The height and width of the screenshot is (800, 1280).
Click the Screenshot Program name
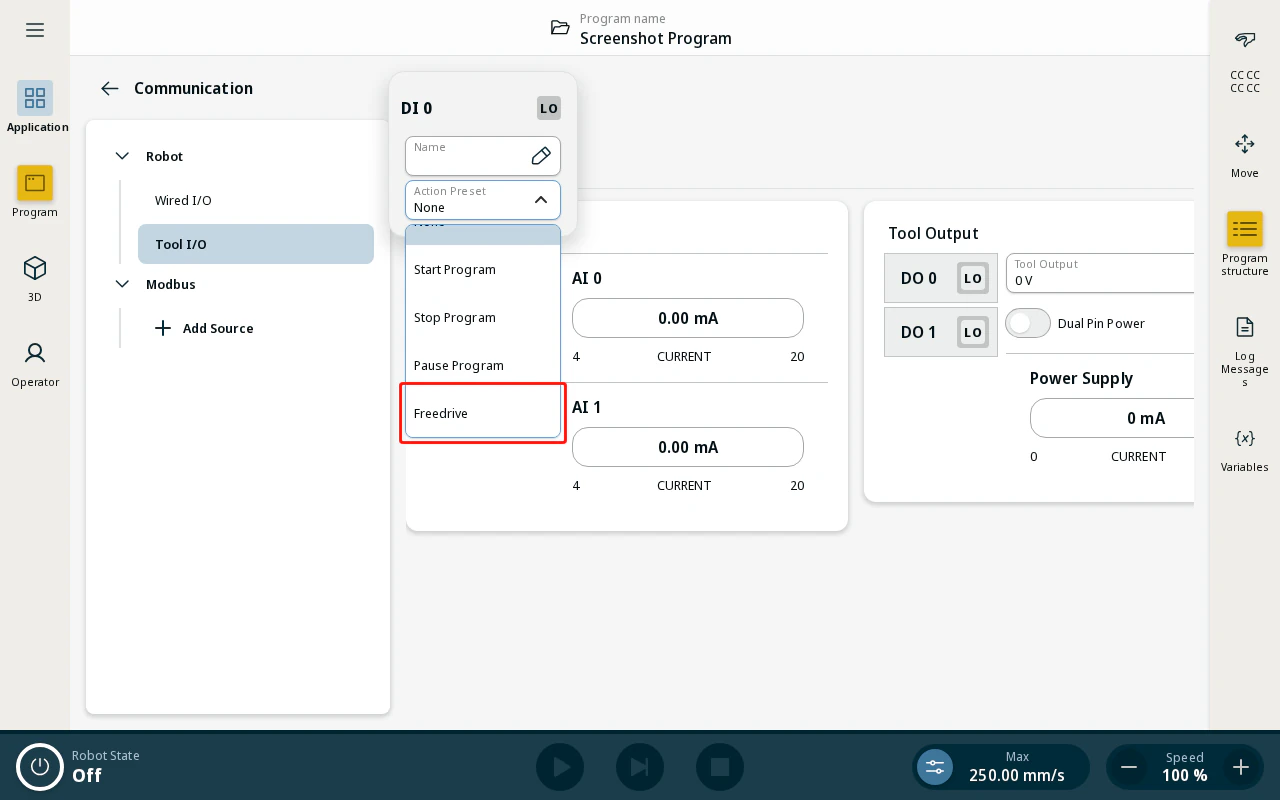(x=656, y=38)
